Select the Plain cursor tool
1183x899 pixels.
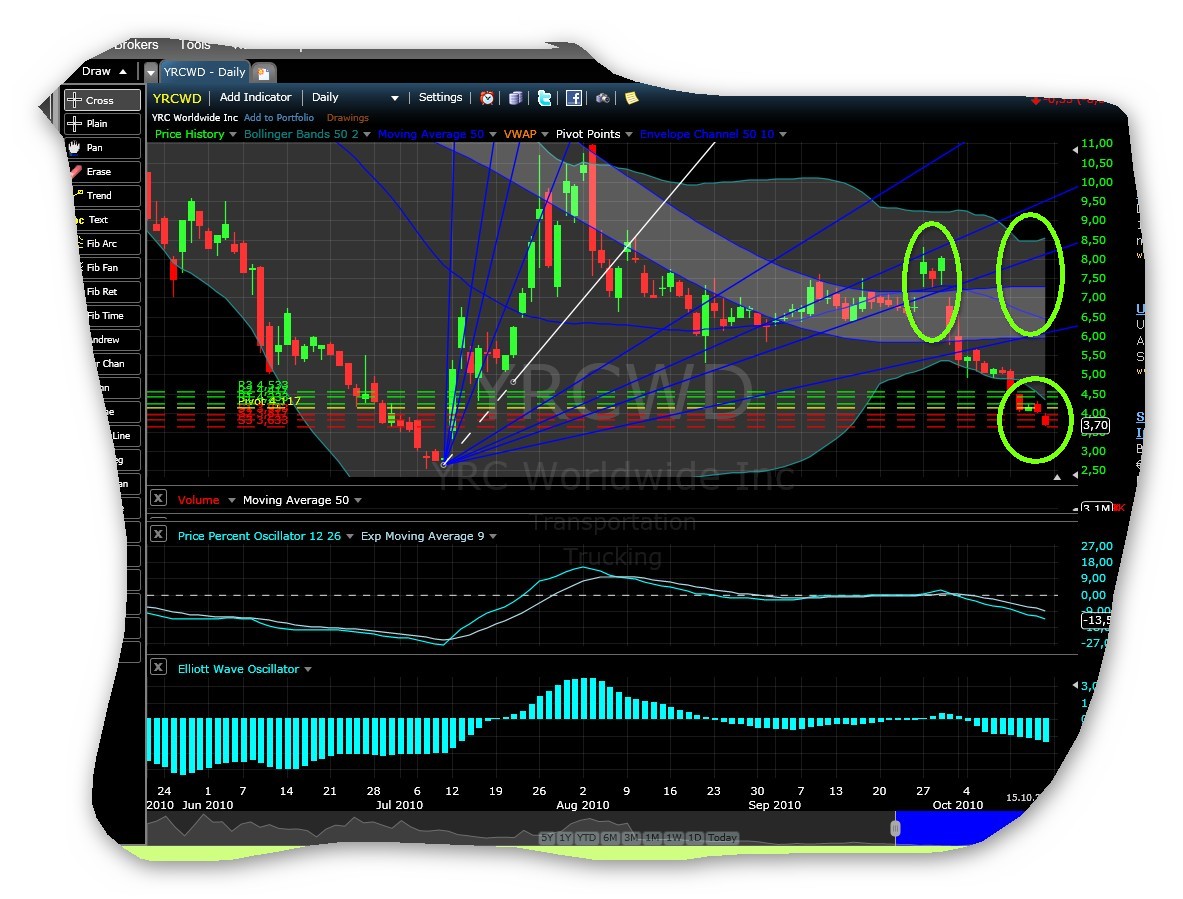[x=102, y=124]
